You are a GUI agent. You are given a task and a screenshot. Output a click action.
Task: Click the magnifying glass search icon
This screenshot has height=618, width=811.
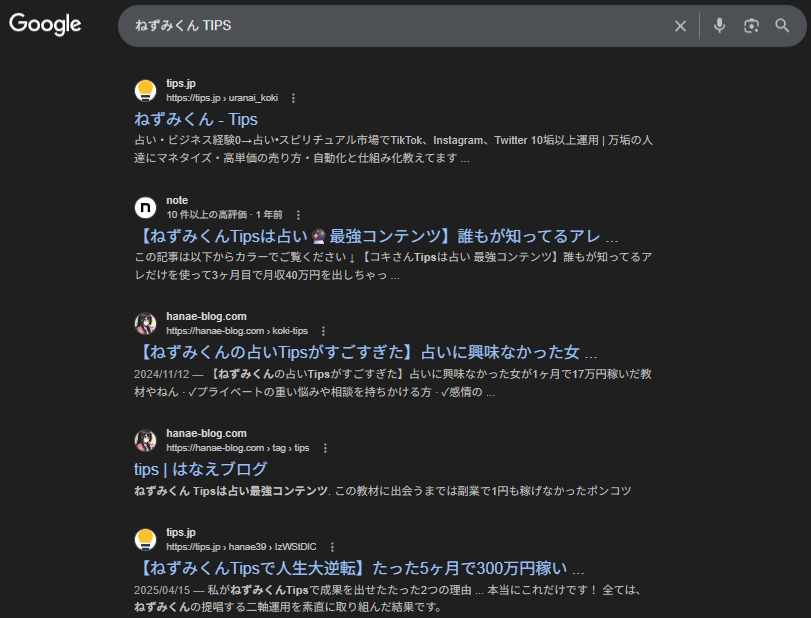(782, 26)
